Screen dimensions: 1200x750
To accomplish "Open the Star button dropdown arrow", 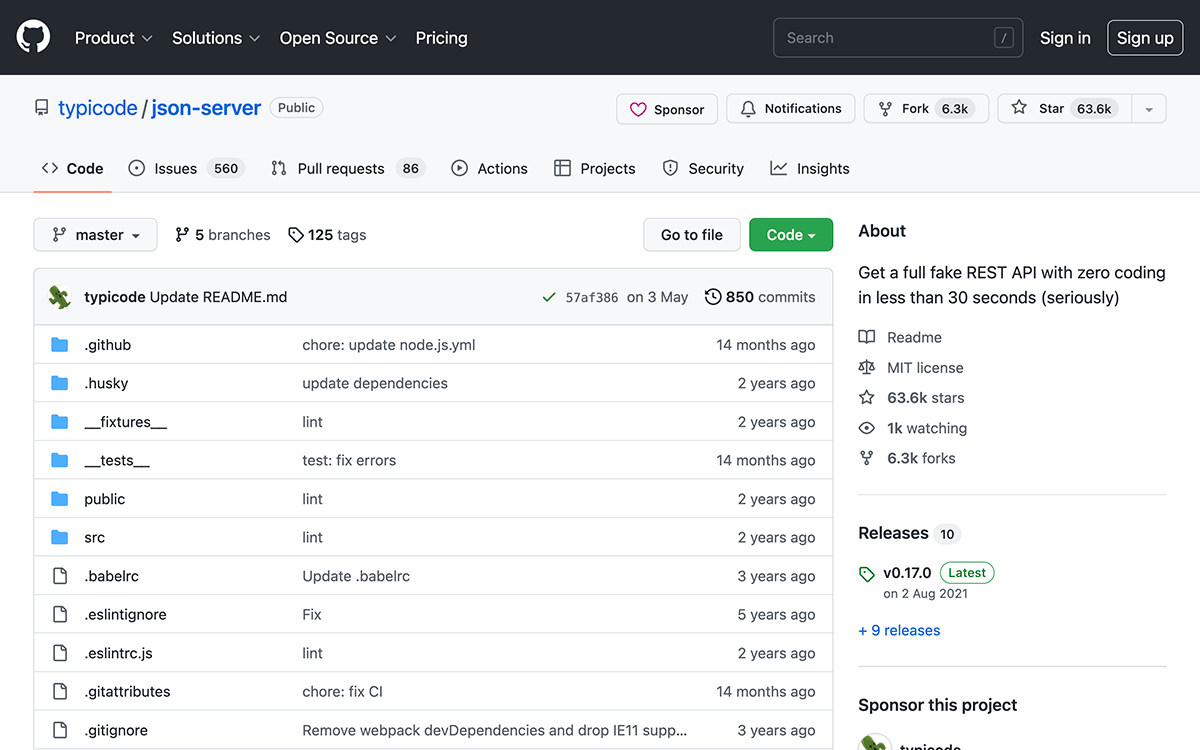I will [1148, 108].
